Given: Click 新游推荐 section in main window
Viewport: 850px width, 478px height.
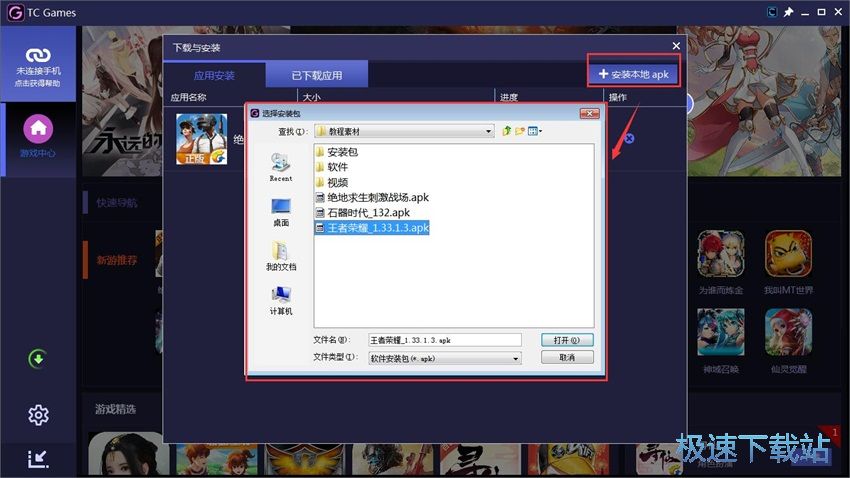Looking at the screenshot, I should pos(117,260).
